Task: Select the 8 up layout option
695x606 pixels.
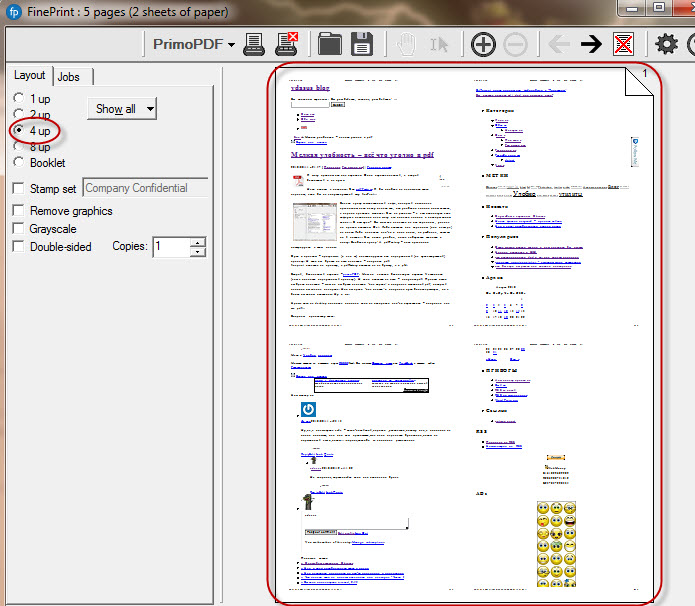Action: click(x=19, y=146)
